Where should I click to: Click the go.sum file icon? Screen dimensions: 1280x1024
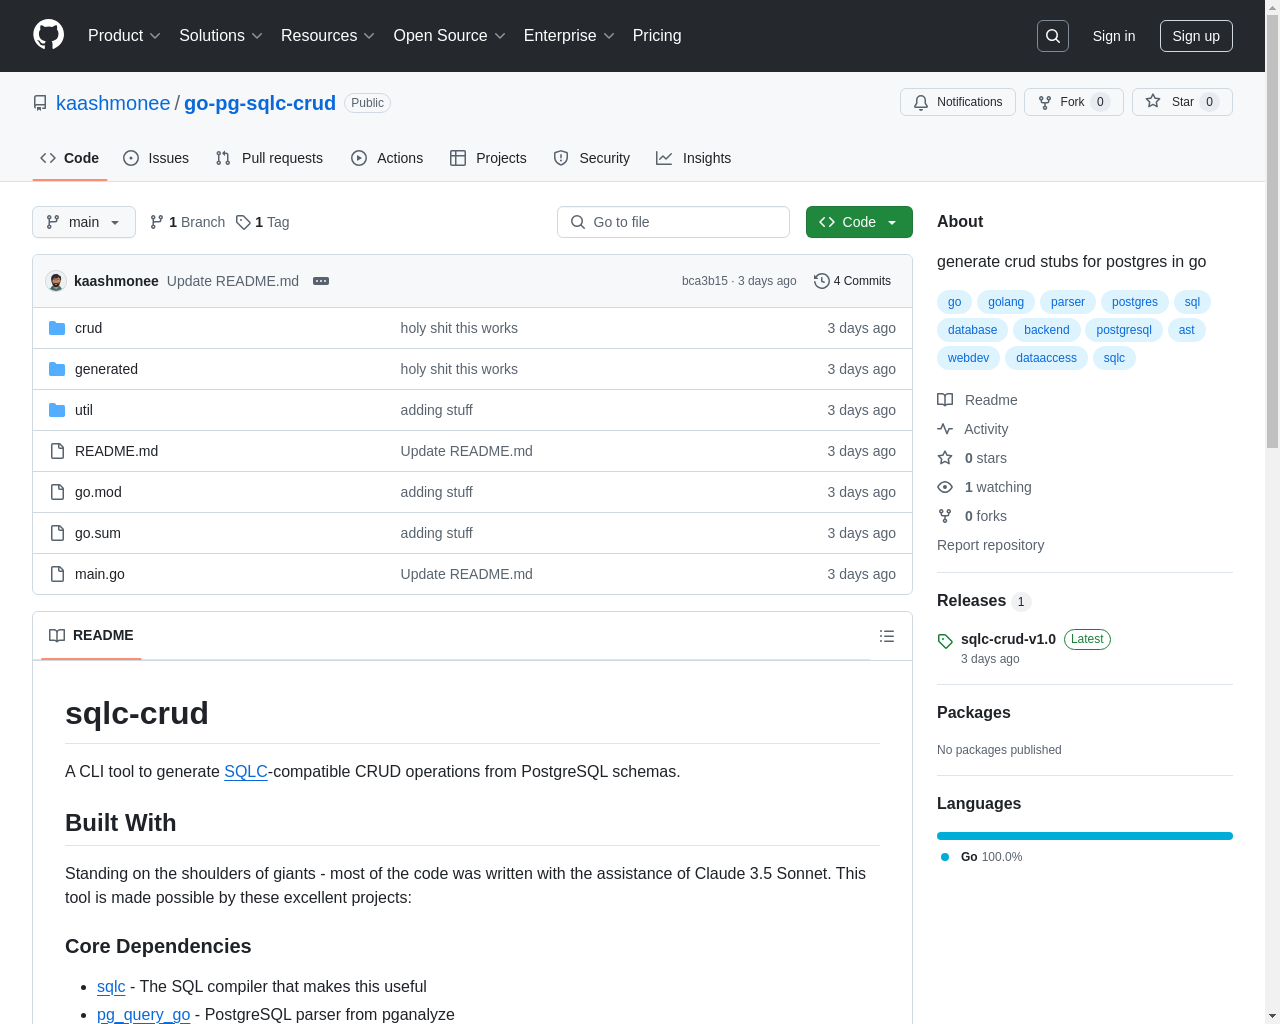pyautogui.click(x=57, y=533)
